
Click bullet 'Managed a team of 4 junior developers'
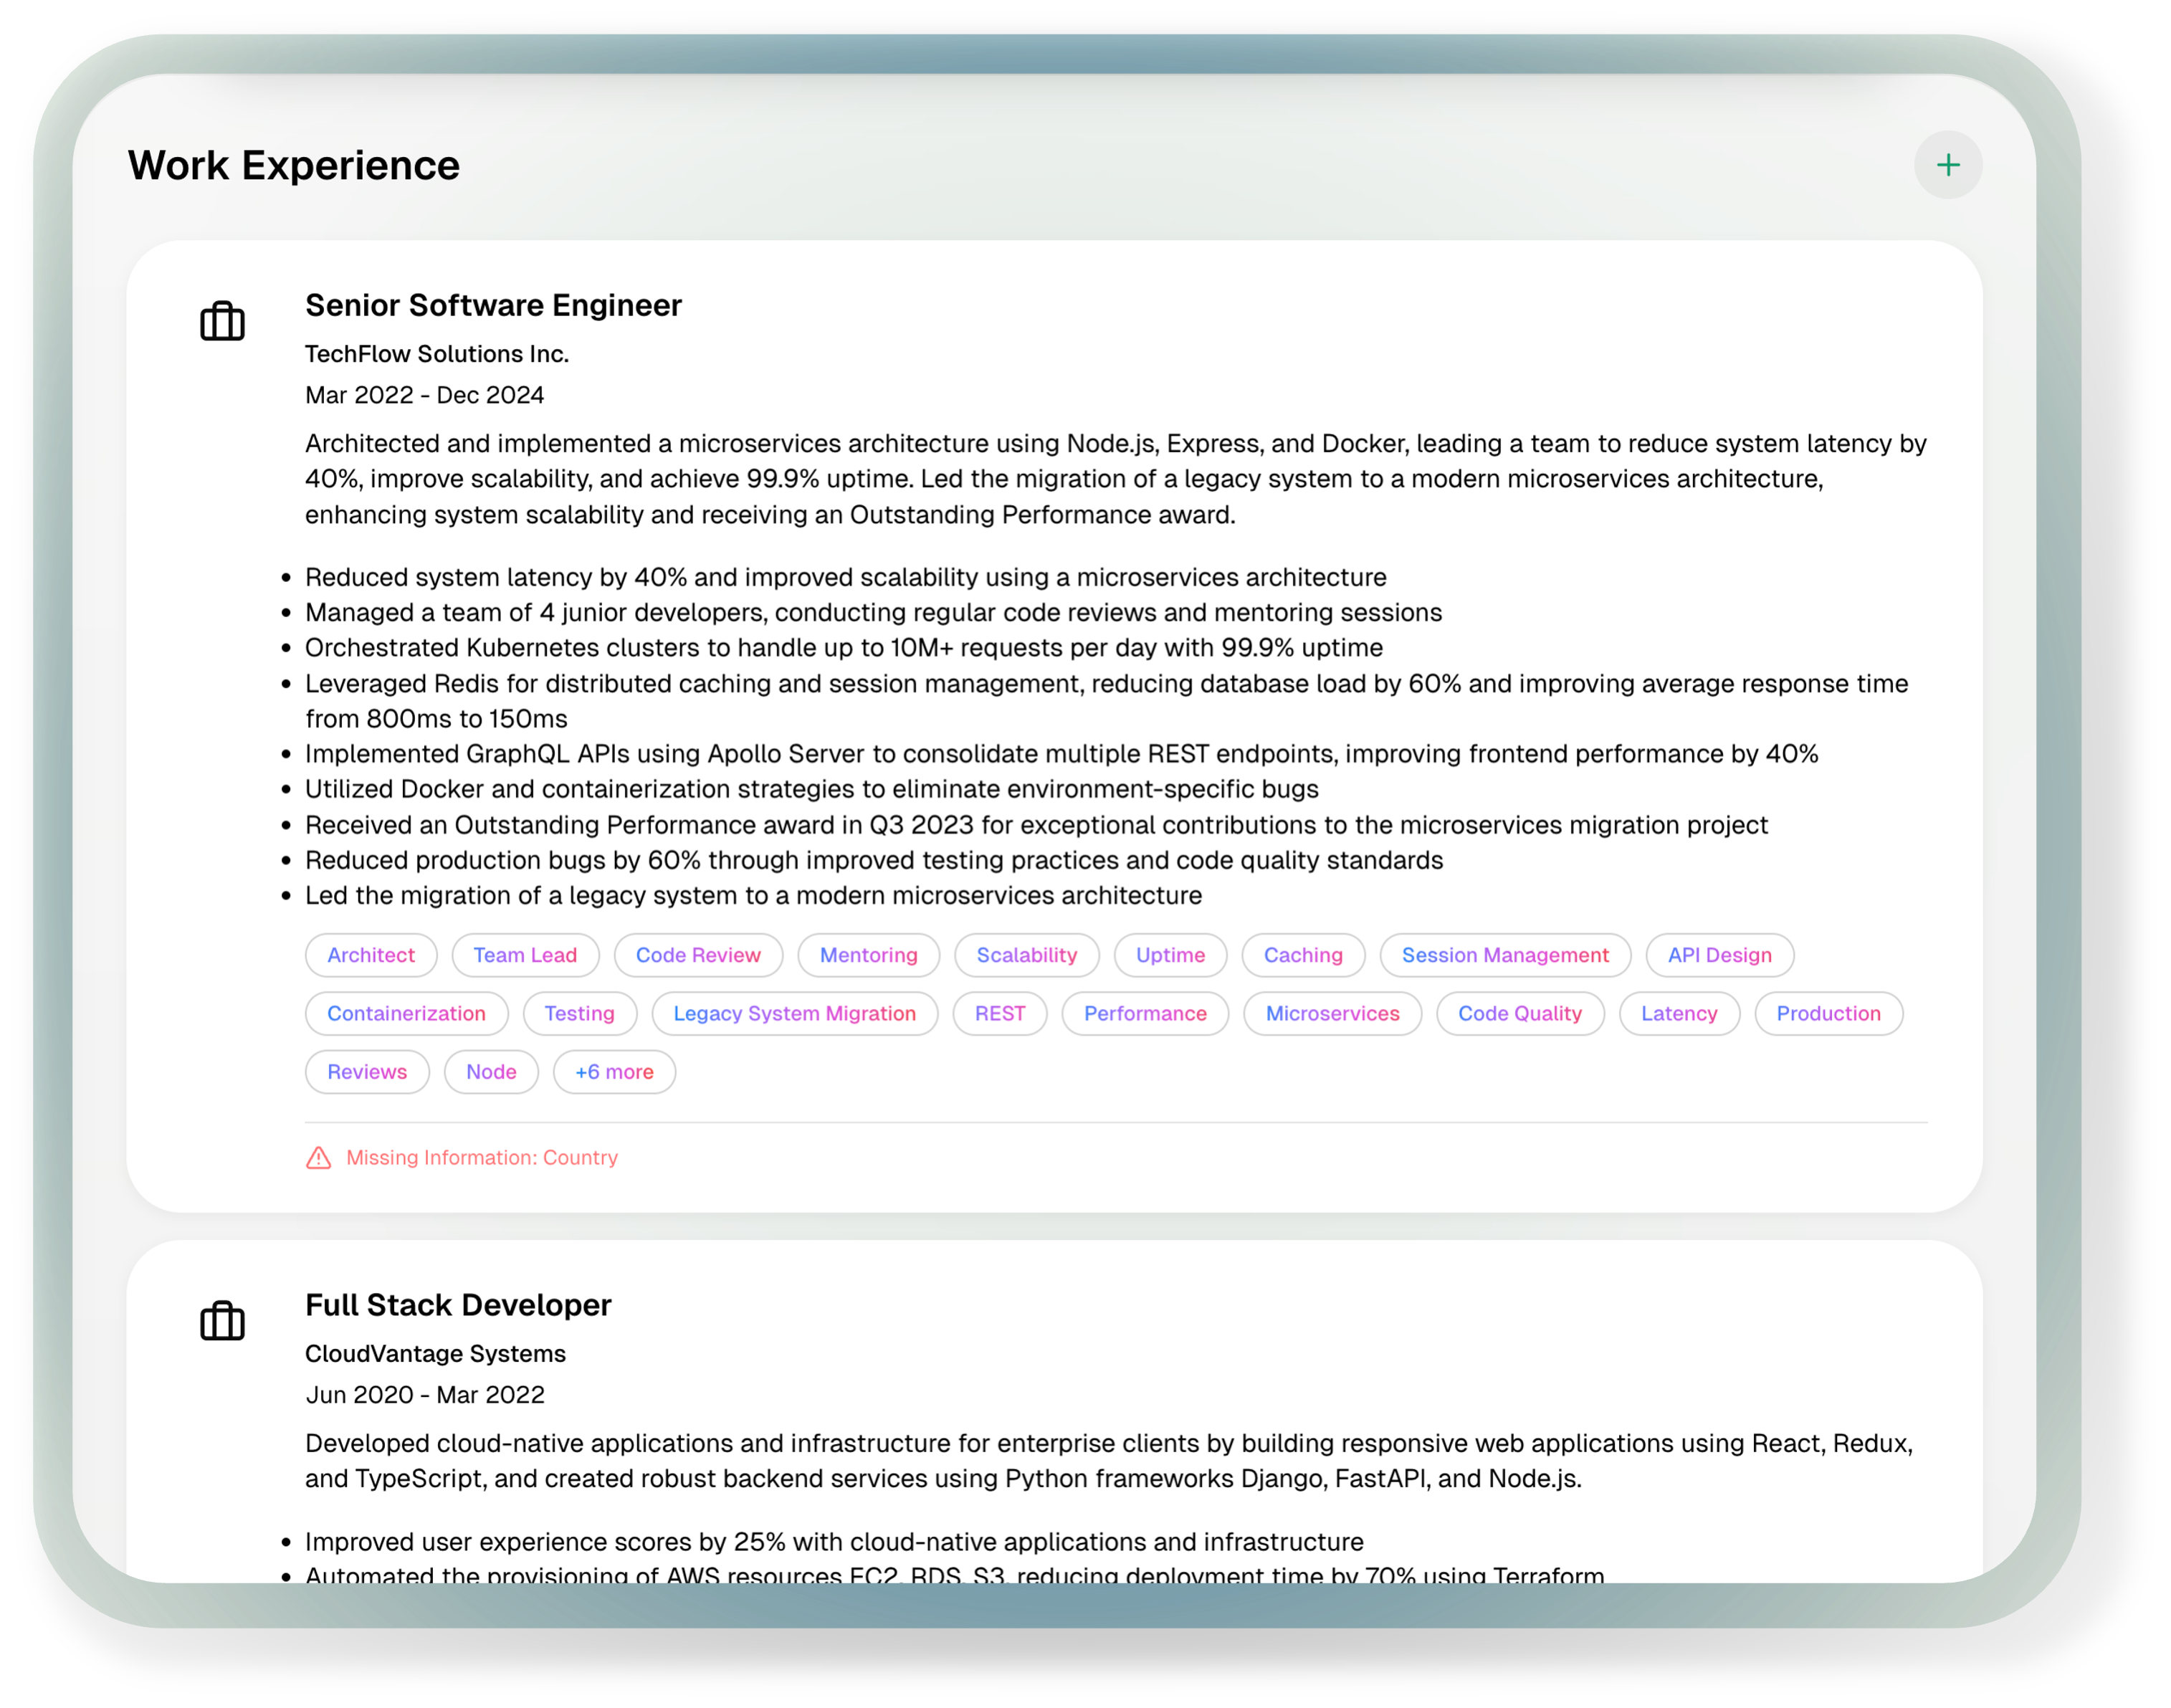tap(873, 612)
